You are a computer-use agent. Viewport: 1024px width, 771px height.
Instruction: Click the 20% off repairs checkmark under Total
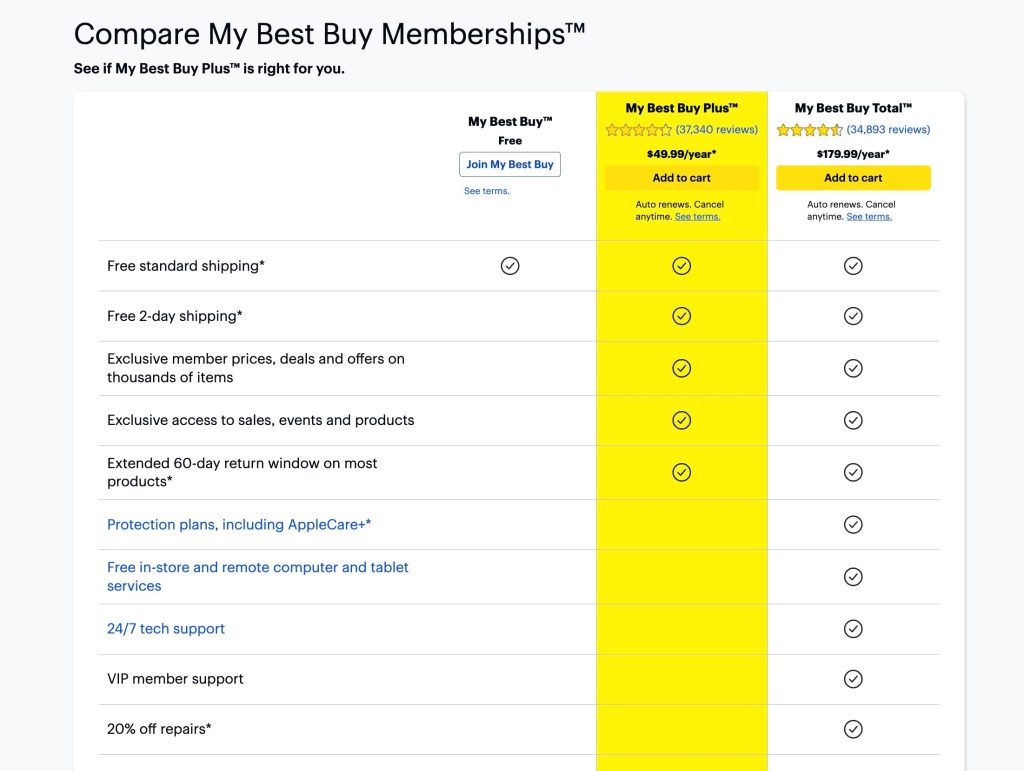[x=853, y=729]
